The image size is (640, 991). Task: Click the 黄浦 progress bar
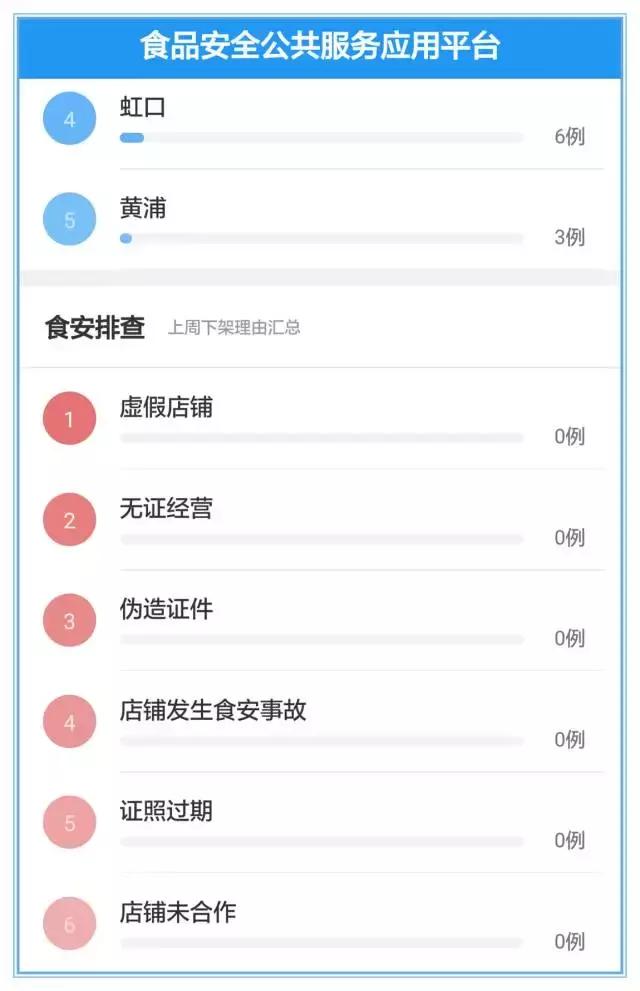pos(321,239)
